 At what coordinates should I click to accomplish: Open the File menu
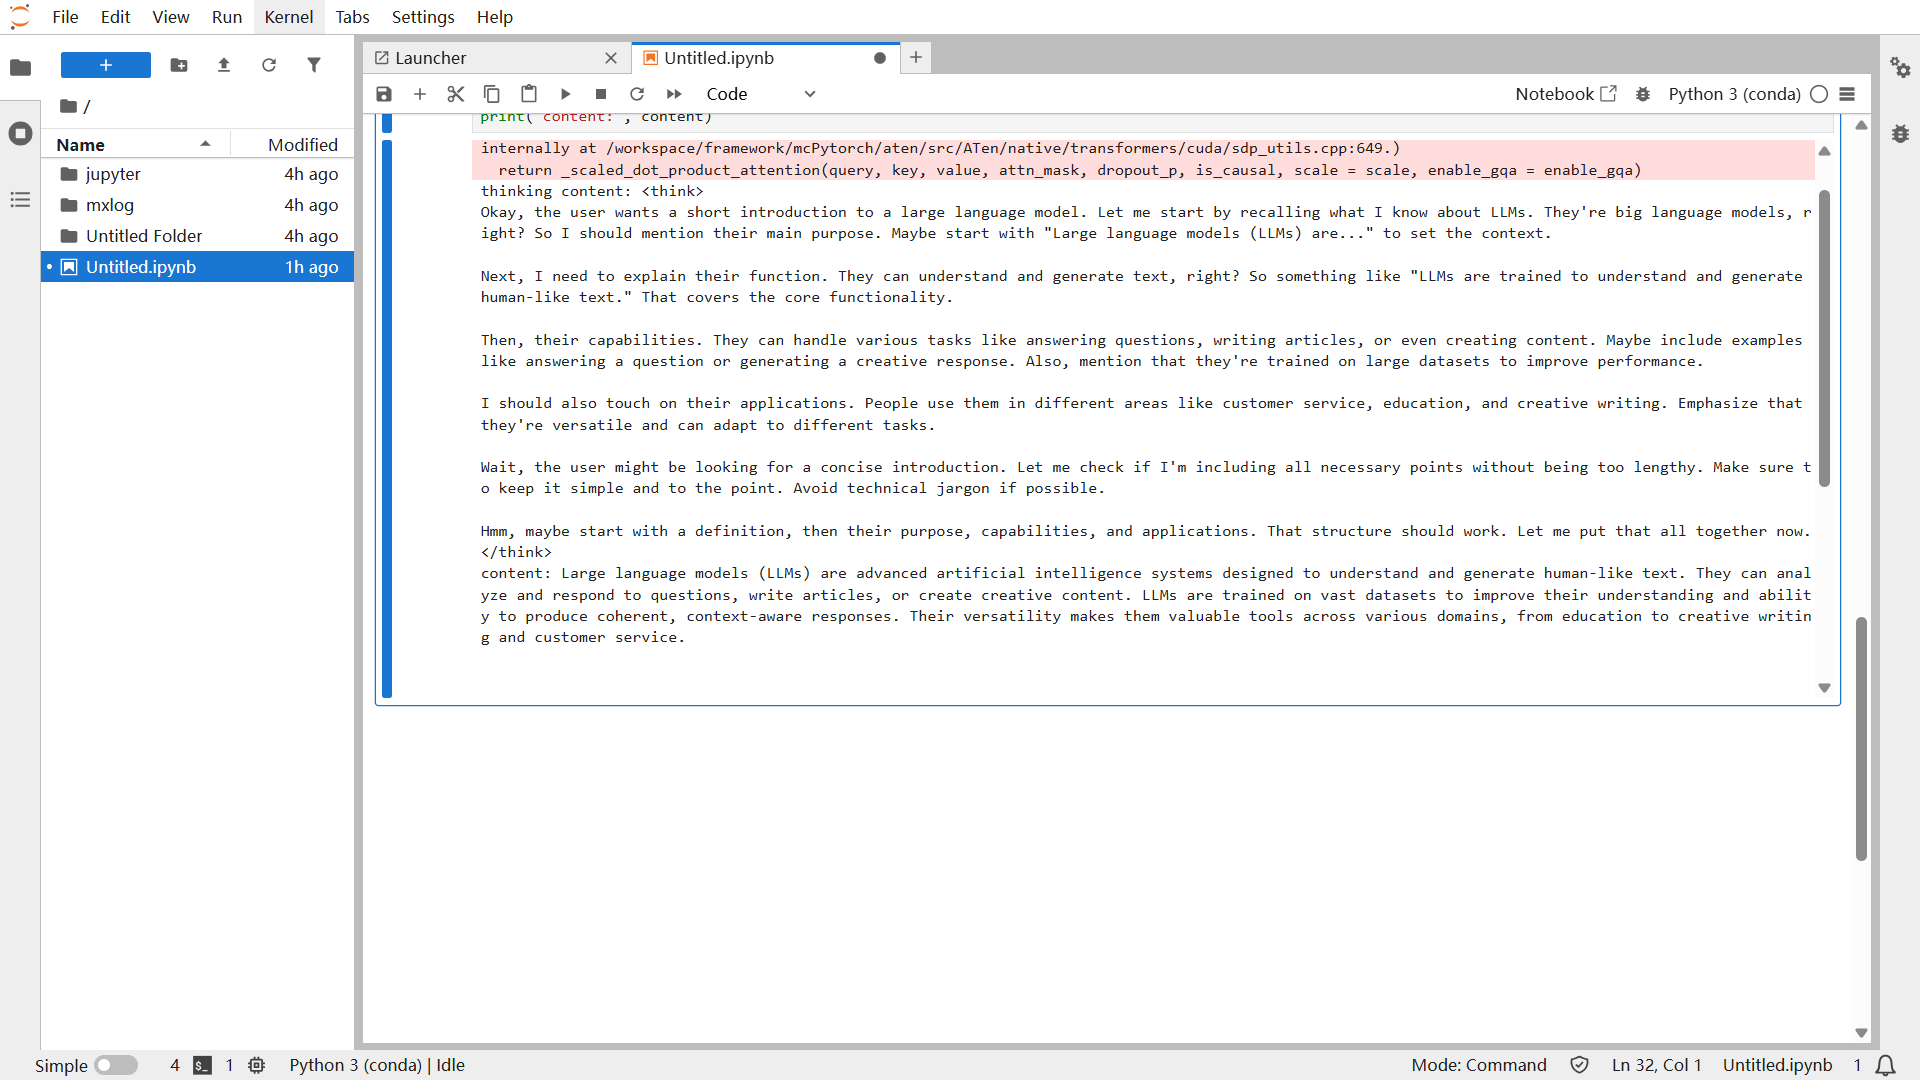pos(65,17)
